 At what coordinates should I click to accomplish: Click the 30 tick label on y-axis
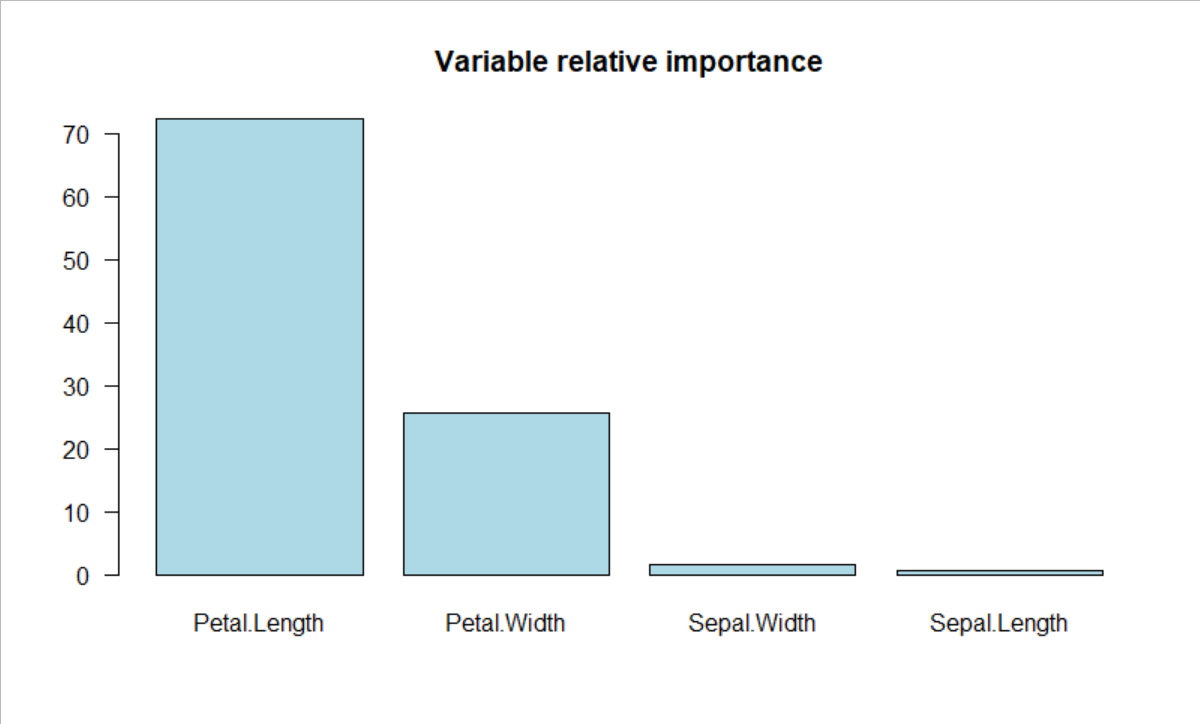(x=79, y=386)
